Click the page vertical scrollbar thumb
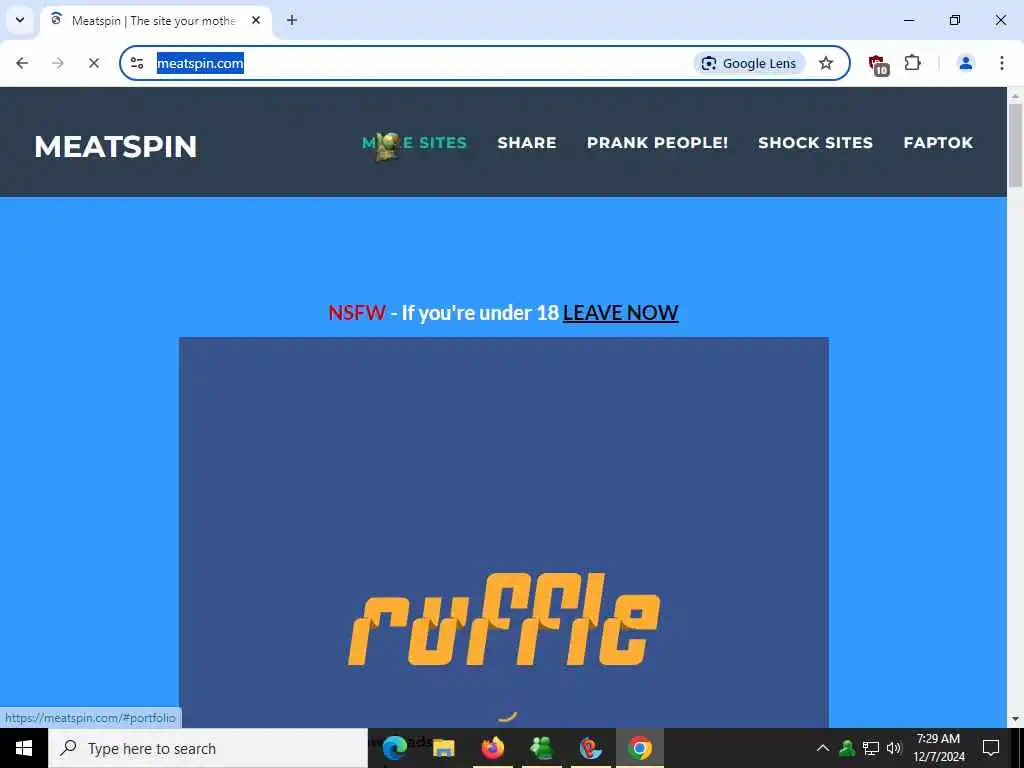The height and width of the screenshot is (768, 1024). pos(1015,145)
